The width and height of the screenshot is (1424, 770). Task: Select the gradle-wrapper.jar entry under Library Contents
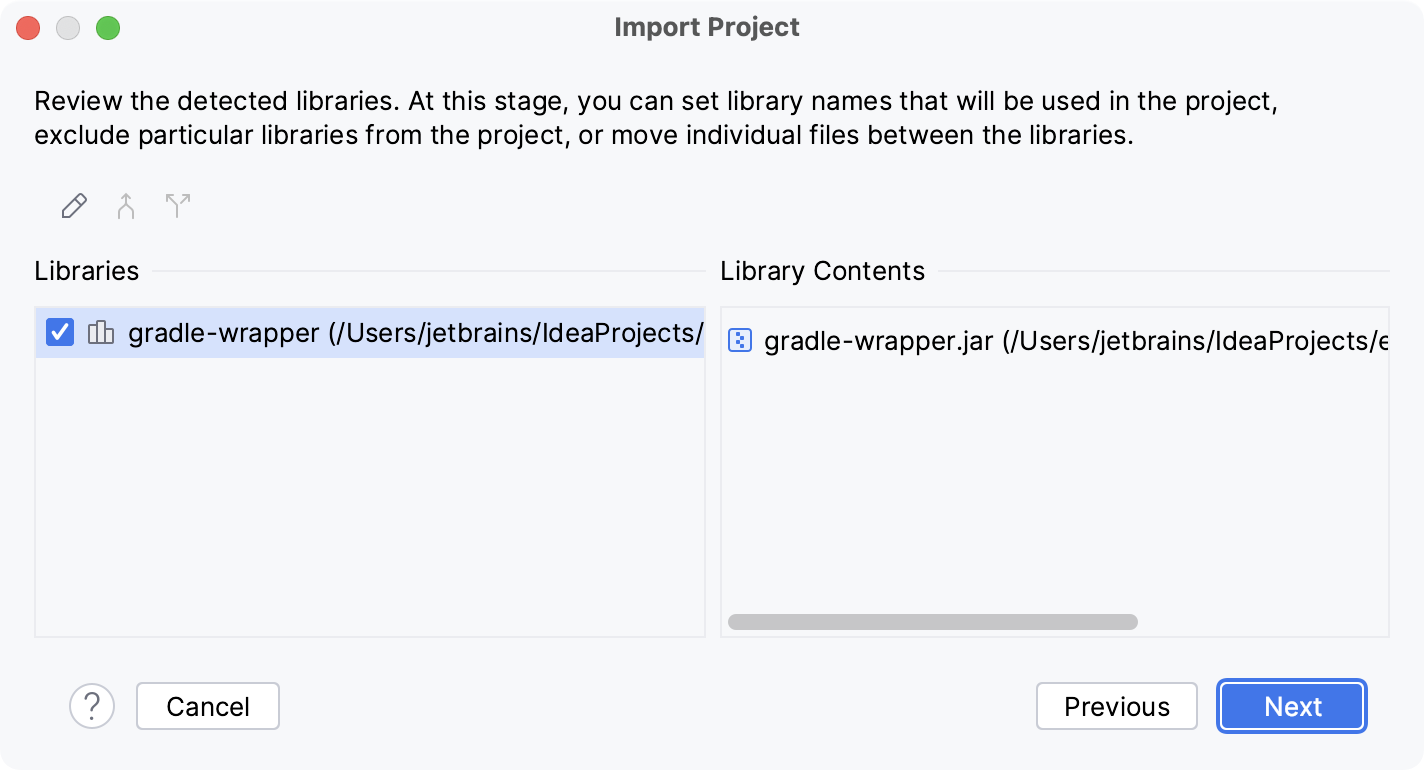(1000, 341)
